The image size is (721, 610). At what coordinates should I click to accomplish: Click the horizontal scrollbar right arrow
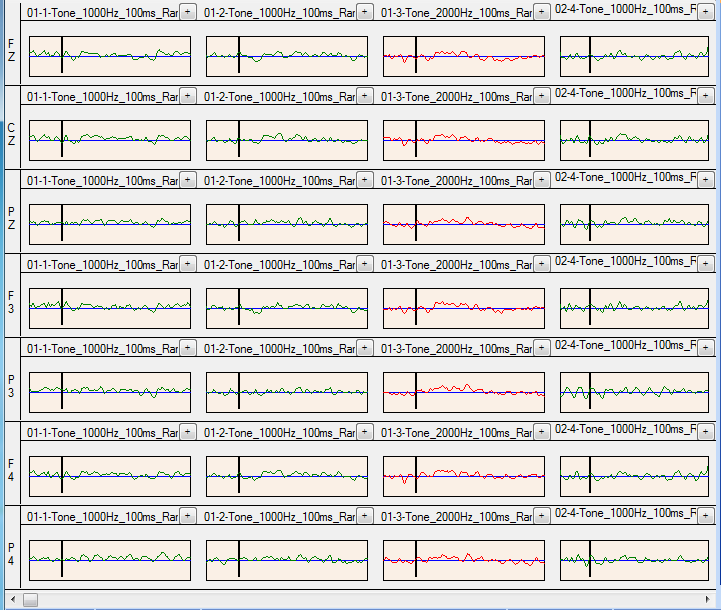(x=708, y=599)
